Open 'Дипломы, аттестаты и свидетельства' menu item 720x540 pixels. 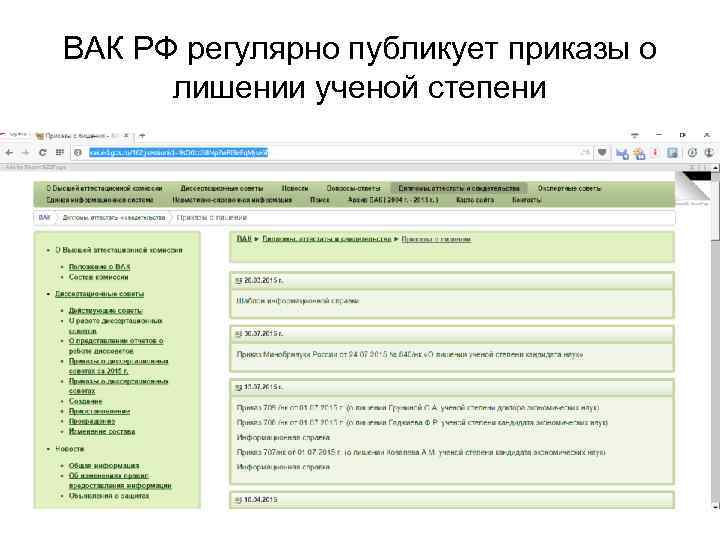tap(459, 188)
